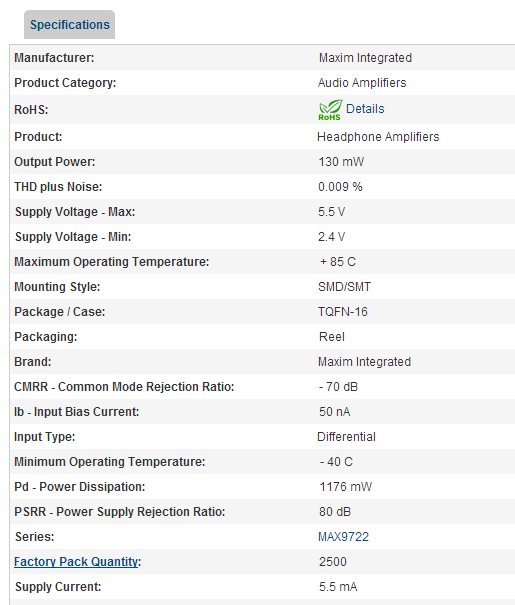Click the MAX9722 series value
515x605 pixels.
click(343, 537)
